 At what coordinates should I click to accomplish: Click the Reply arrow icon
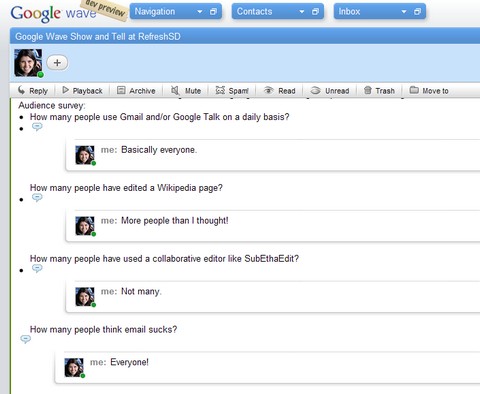click(21, 90)
